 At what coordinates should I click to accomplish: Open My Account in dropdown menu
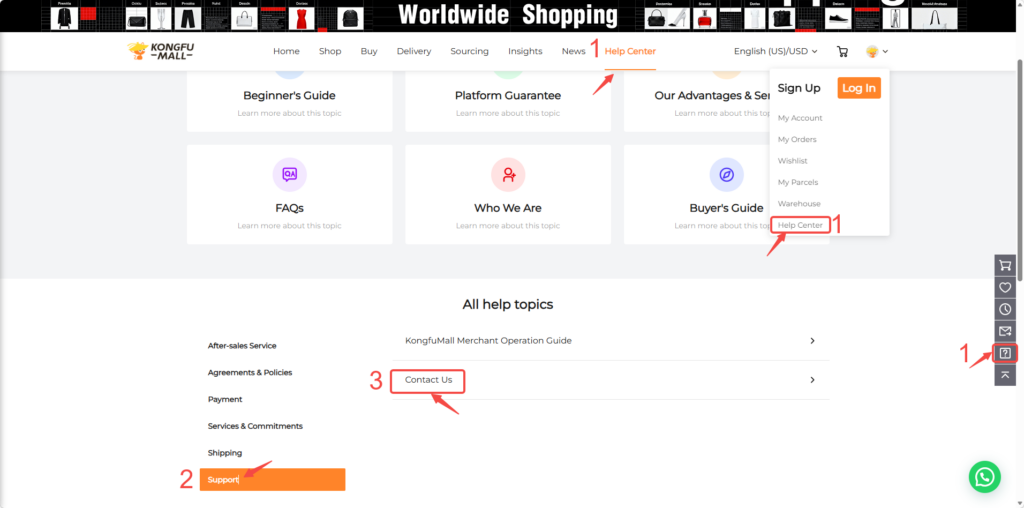(800, 118)
